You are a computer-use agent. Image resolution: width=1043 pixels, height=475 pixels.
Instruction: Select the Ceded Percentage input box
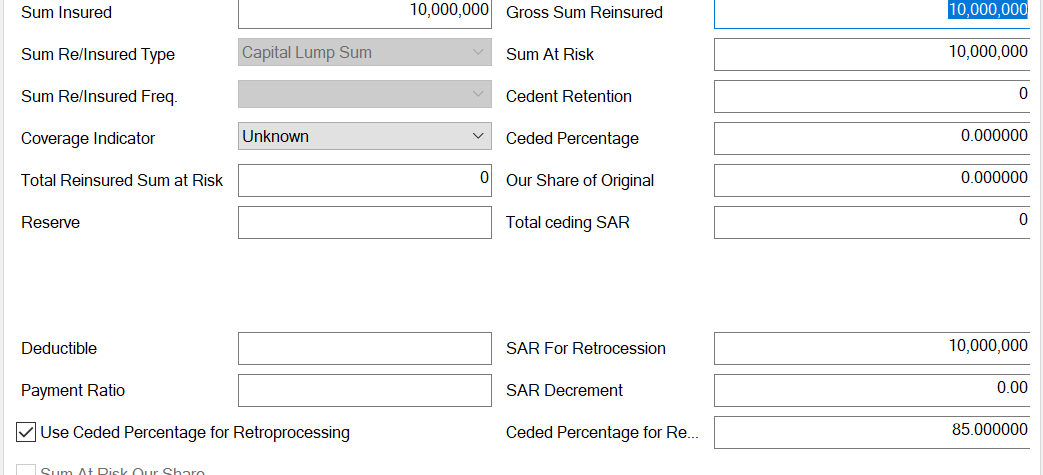871,138
